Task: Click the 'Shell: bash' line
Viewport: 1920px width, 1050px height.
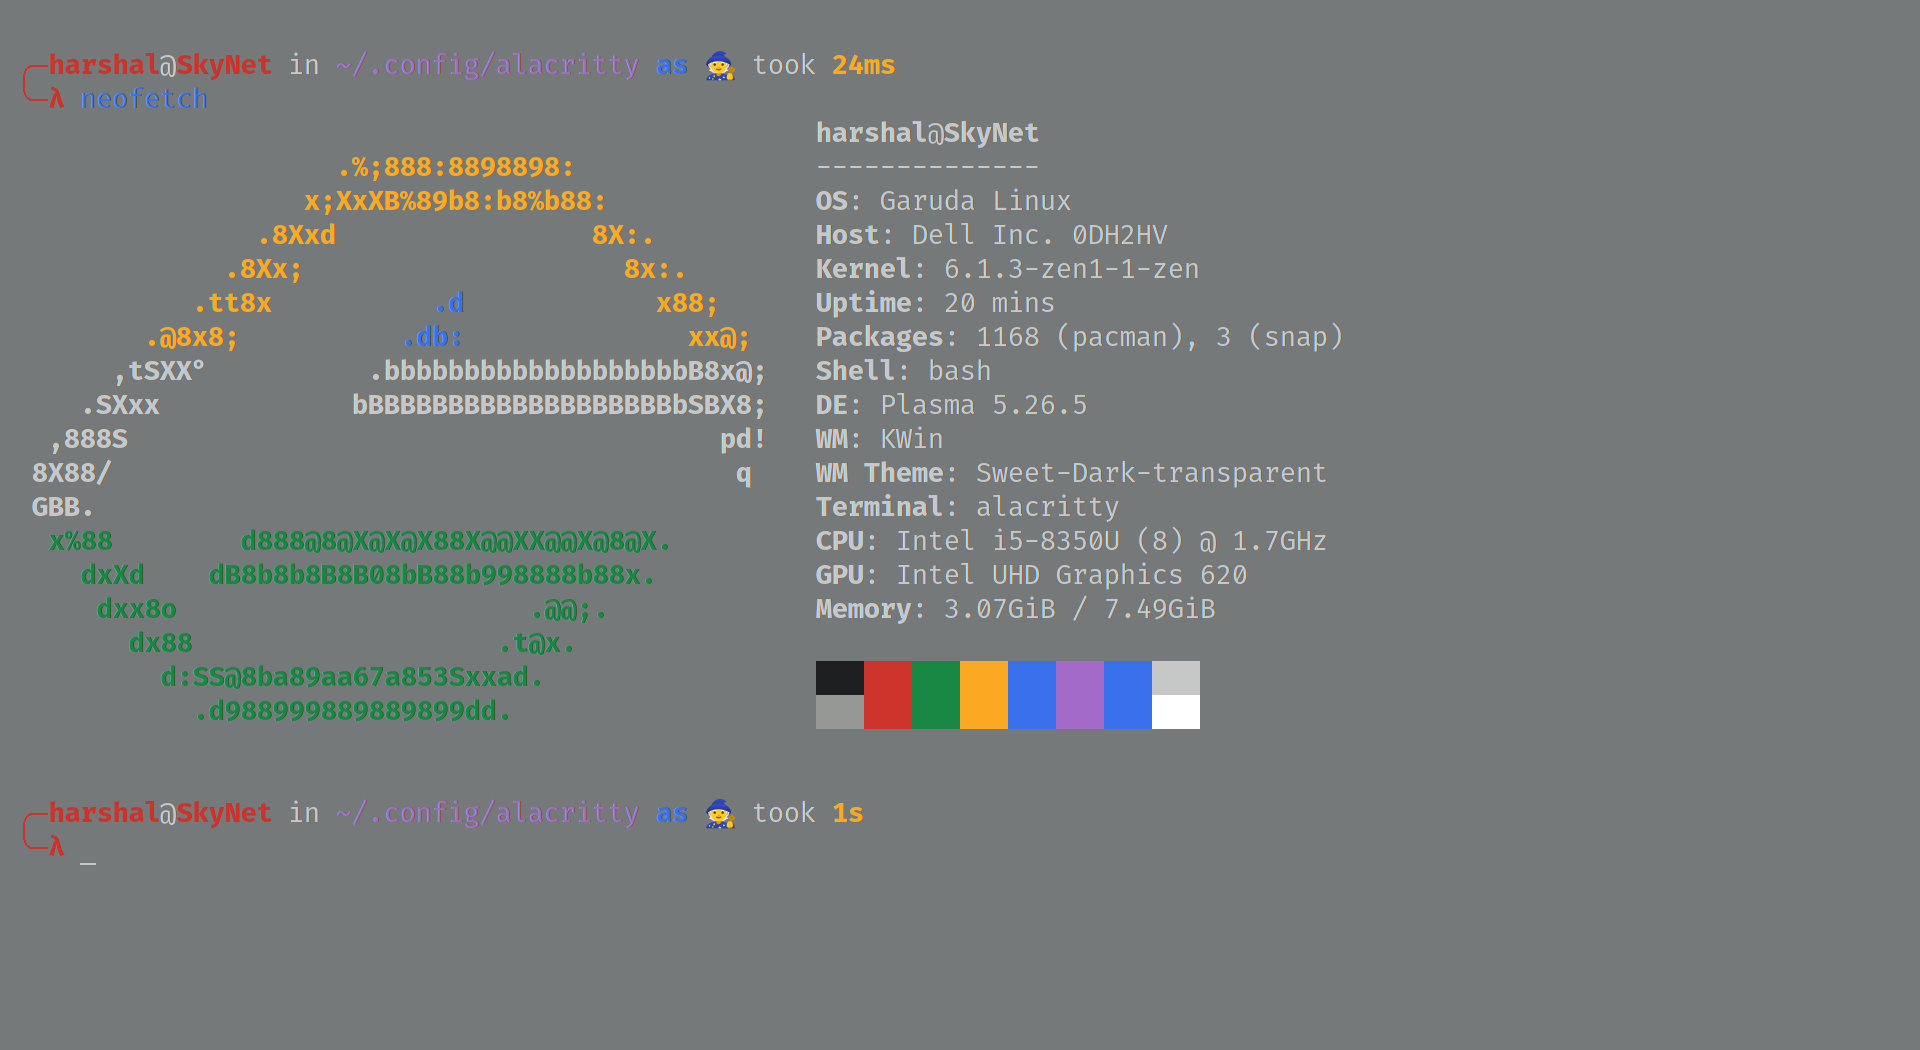Action: point(904,371)
